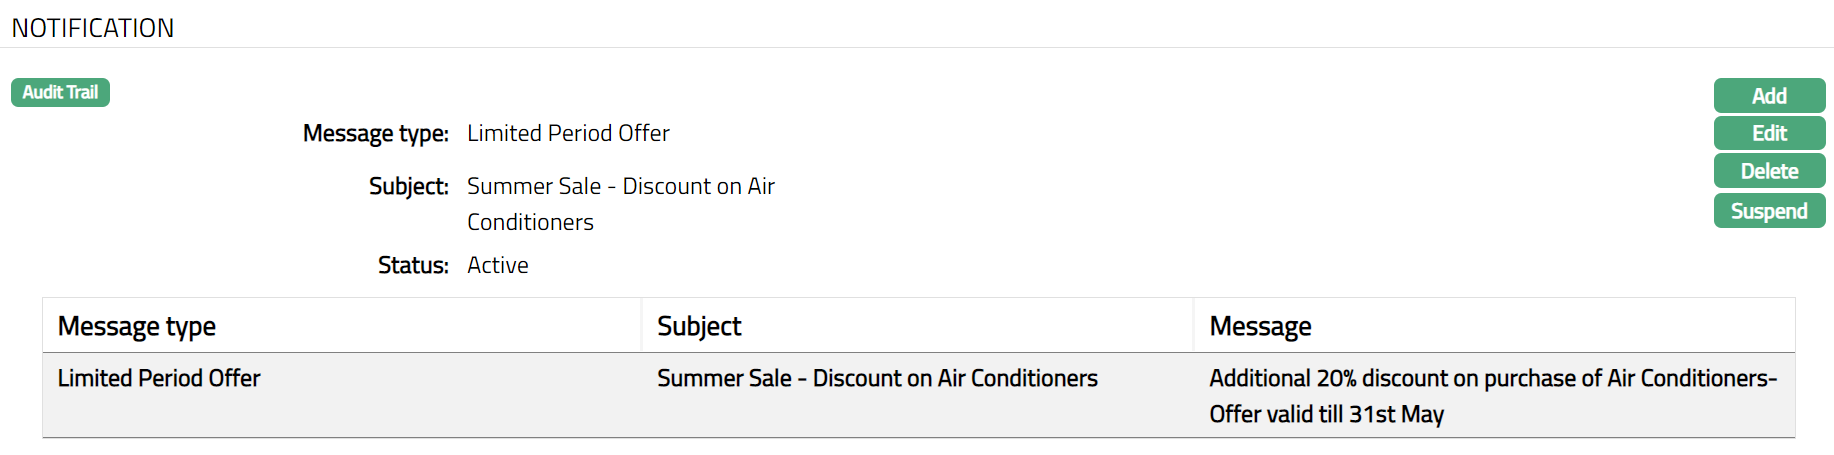The width and height of the screenshot is (1834, 455).
Task: Sort by the Subject column header
Action: click(x=699, y=327)
